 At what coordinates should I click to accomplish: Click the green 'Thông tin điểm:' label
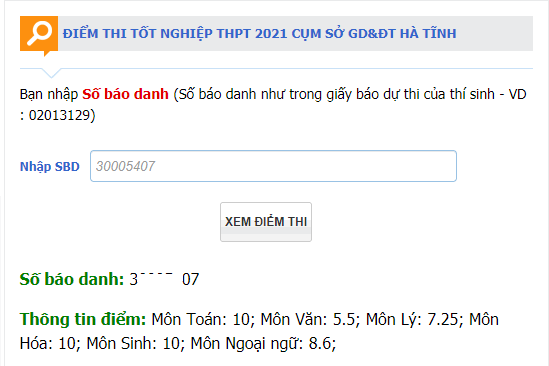click(83, 319)
